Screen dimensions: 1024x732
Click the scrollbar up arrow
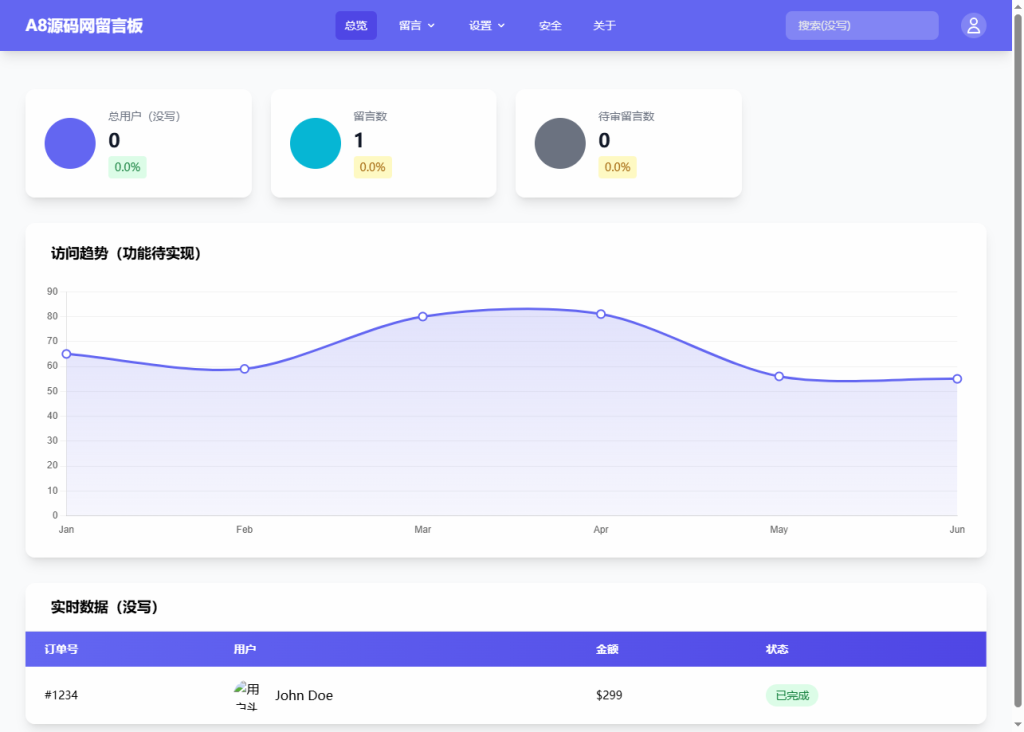pyautogui.click(x=1017, y=6)
